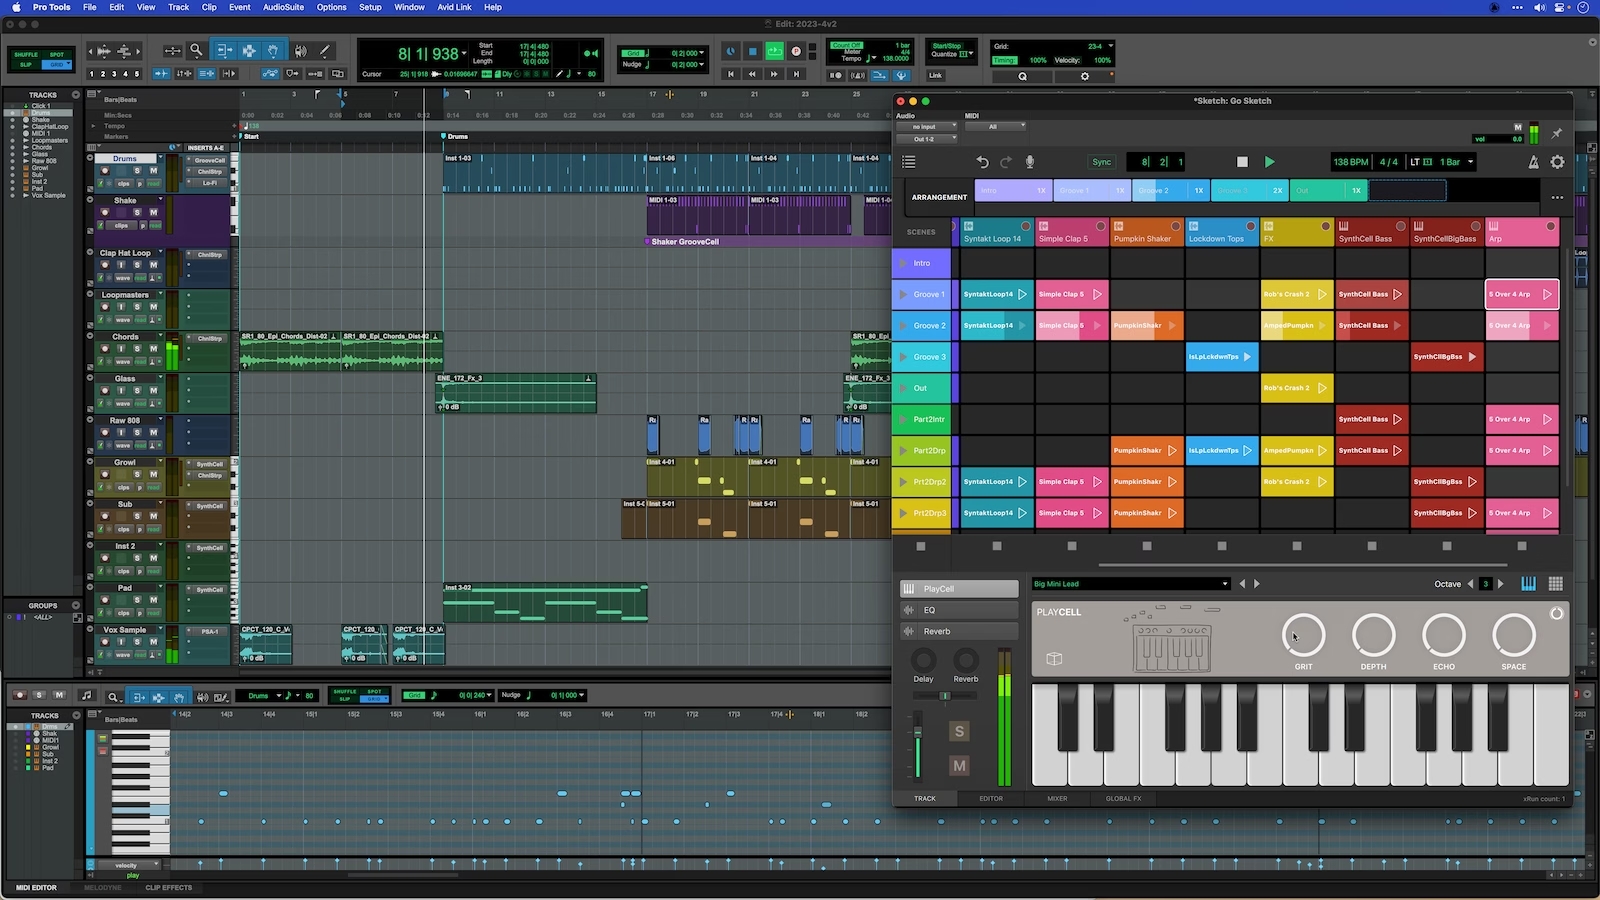1600x900 pixels.
Task: Open the 1 Bar loop length dropdown
Action: [x=1470, y=161]
